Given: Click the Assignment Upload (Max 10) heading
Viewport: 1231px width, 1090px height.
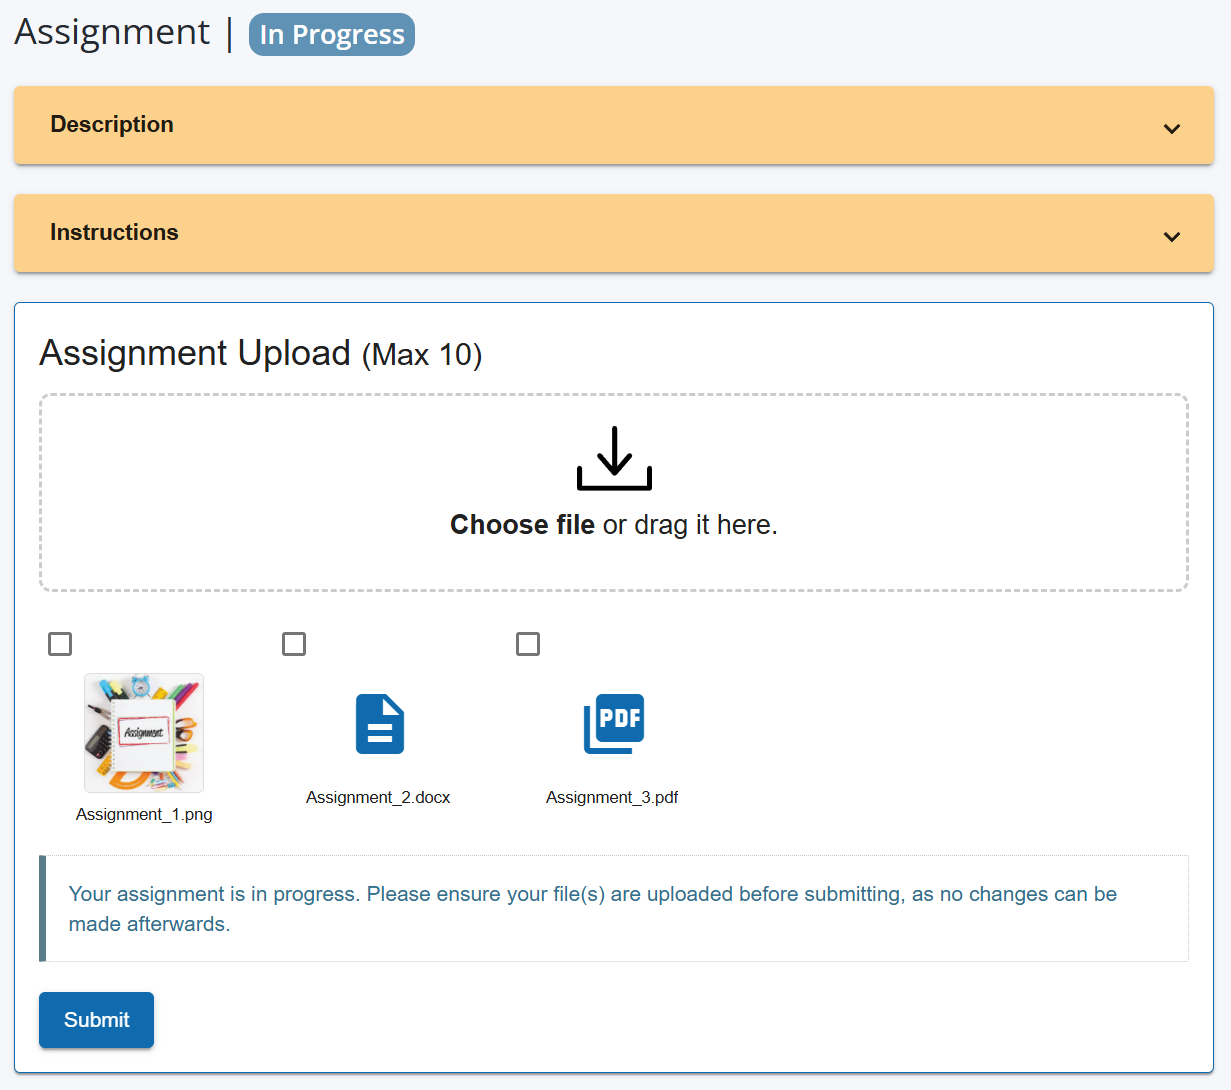Looking at the screenshot, I should coord(260,354).
